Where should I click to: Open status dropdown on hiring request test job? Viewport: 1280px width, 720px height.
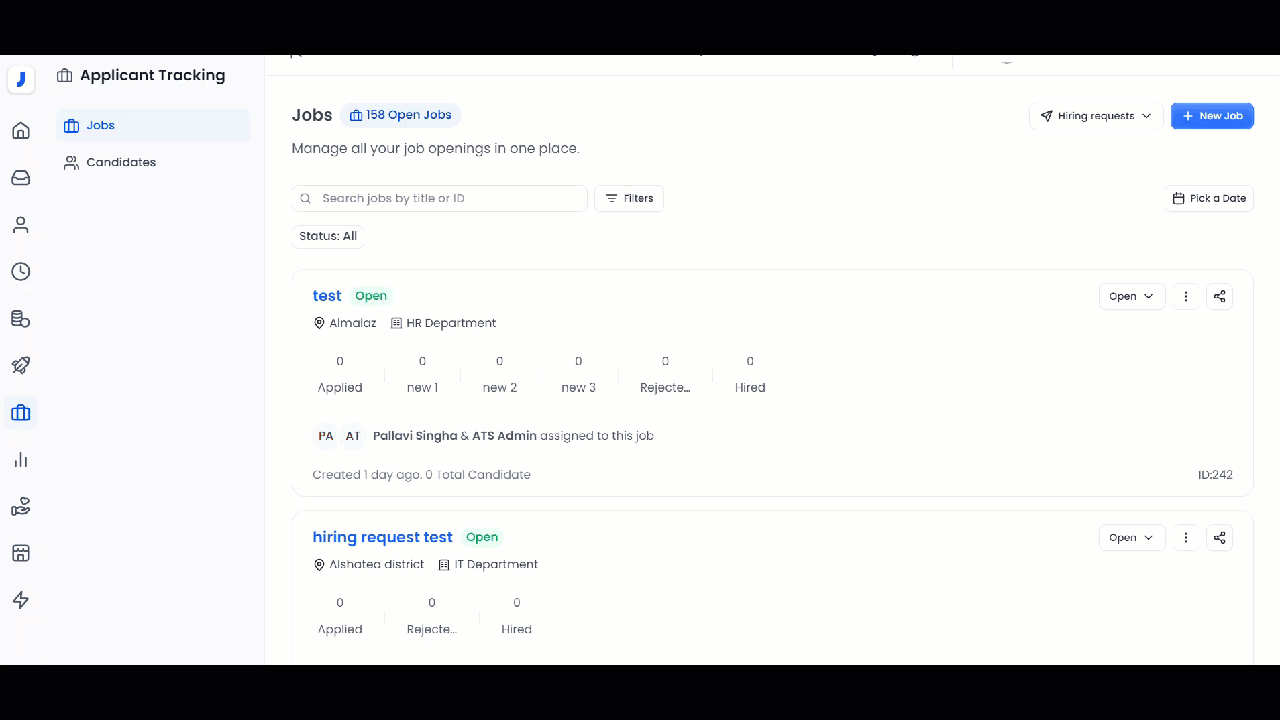coord(1130,537)
